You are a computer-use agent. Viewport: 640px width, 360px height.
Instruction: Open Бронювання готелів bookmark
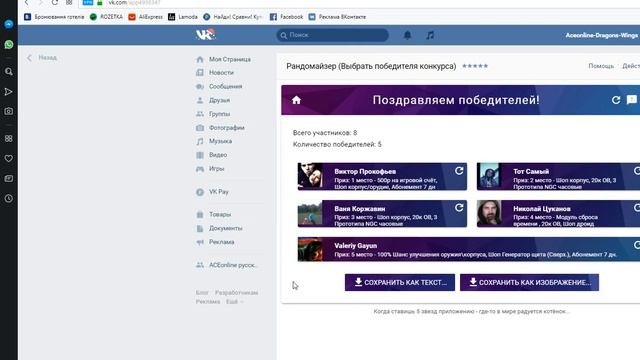click(x=54, y=17)
